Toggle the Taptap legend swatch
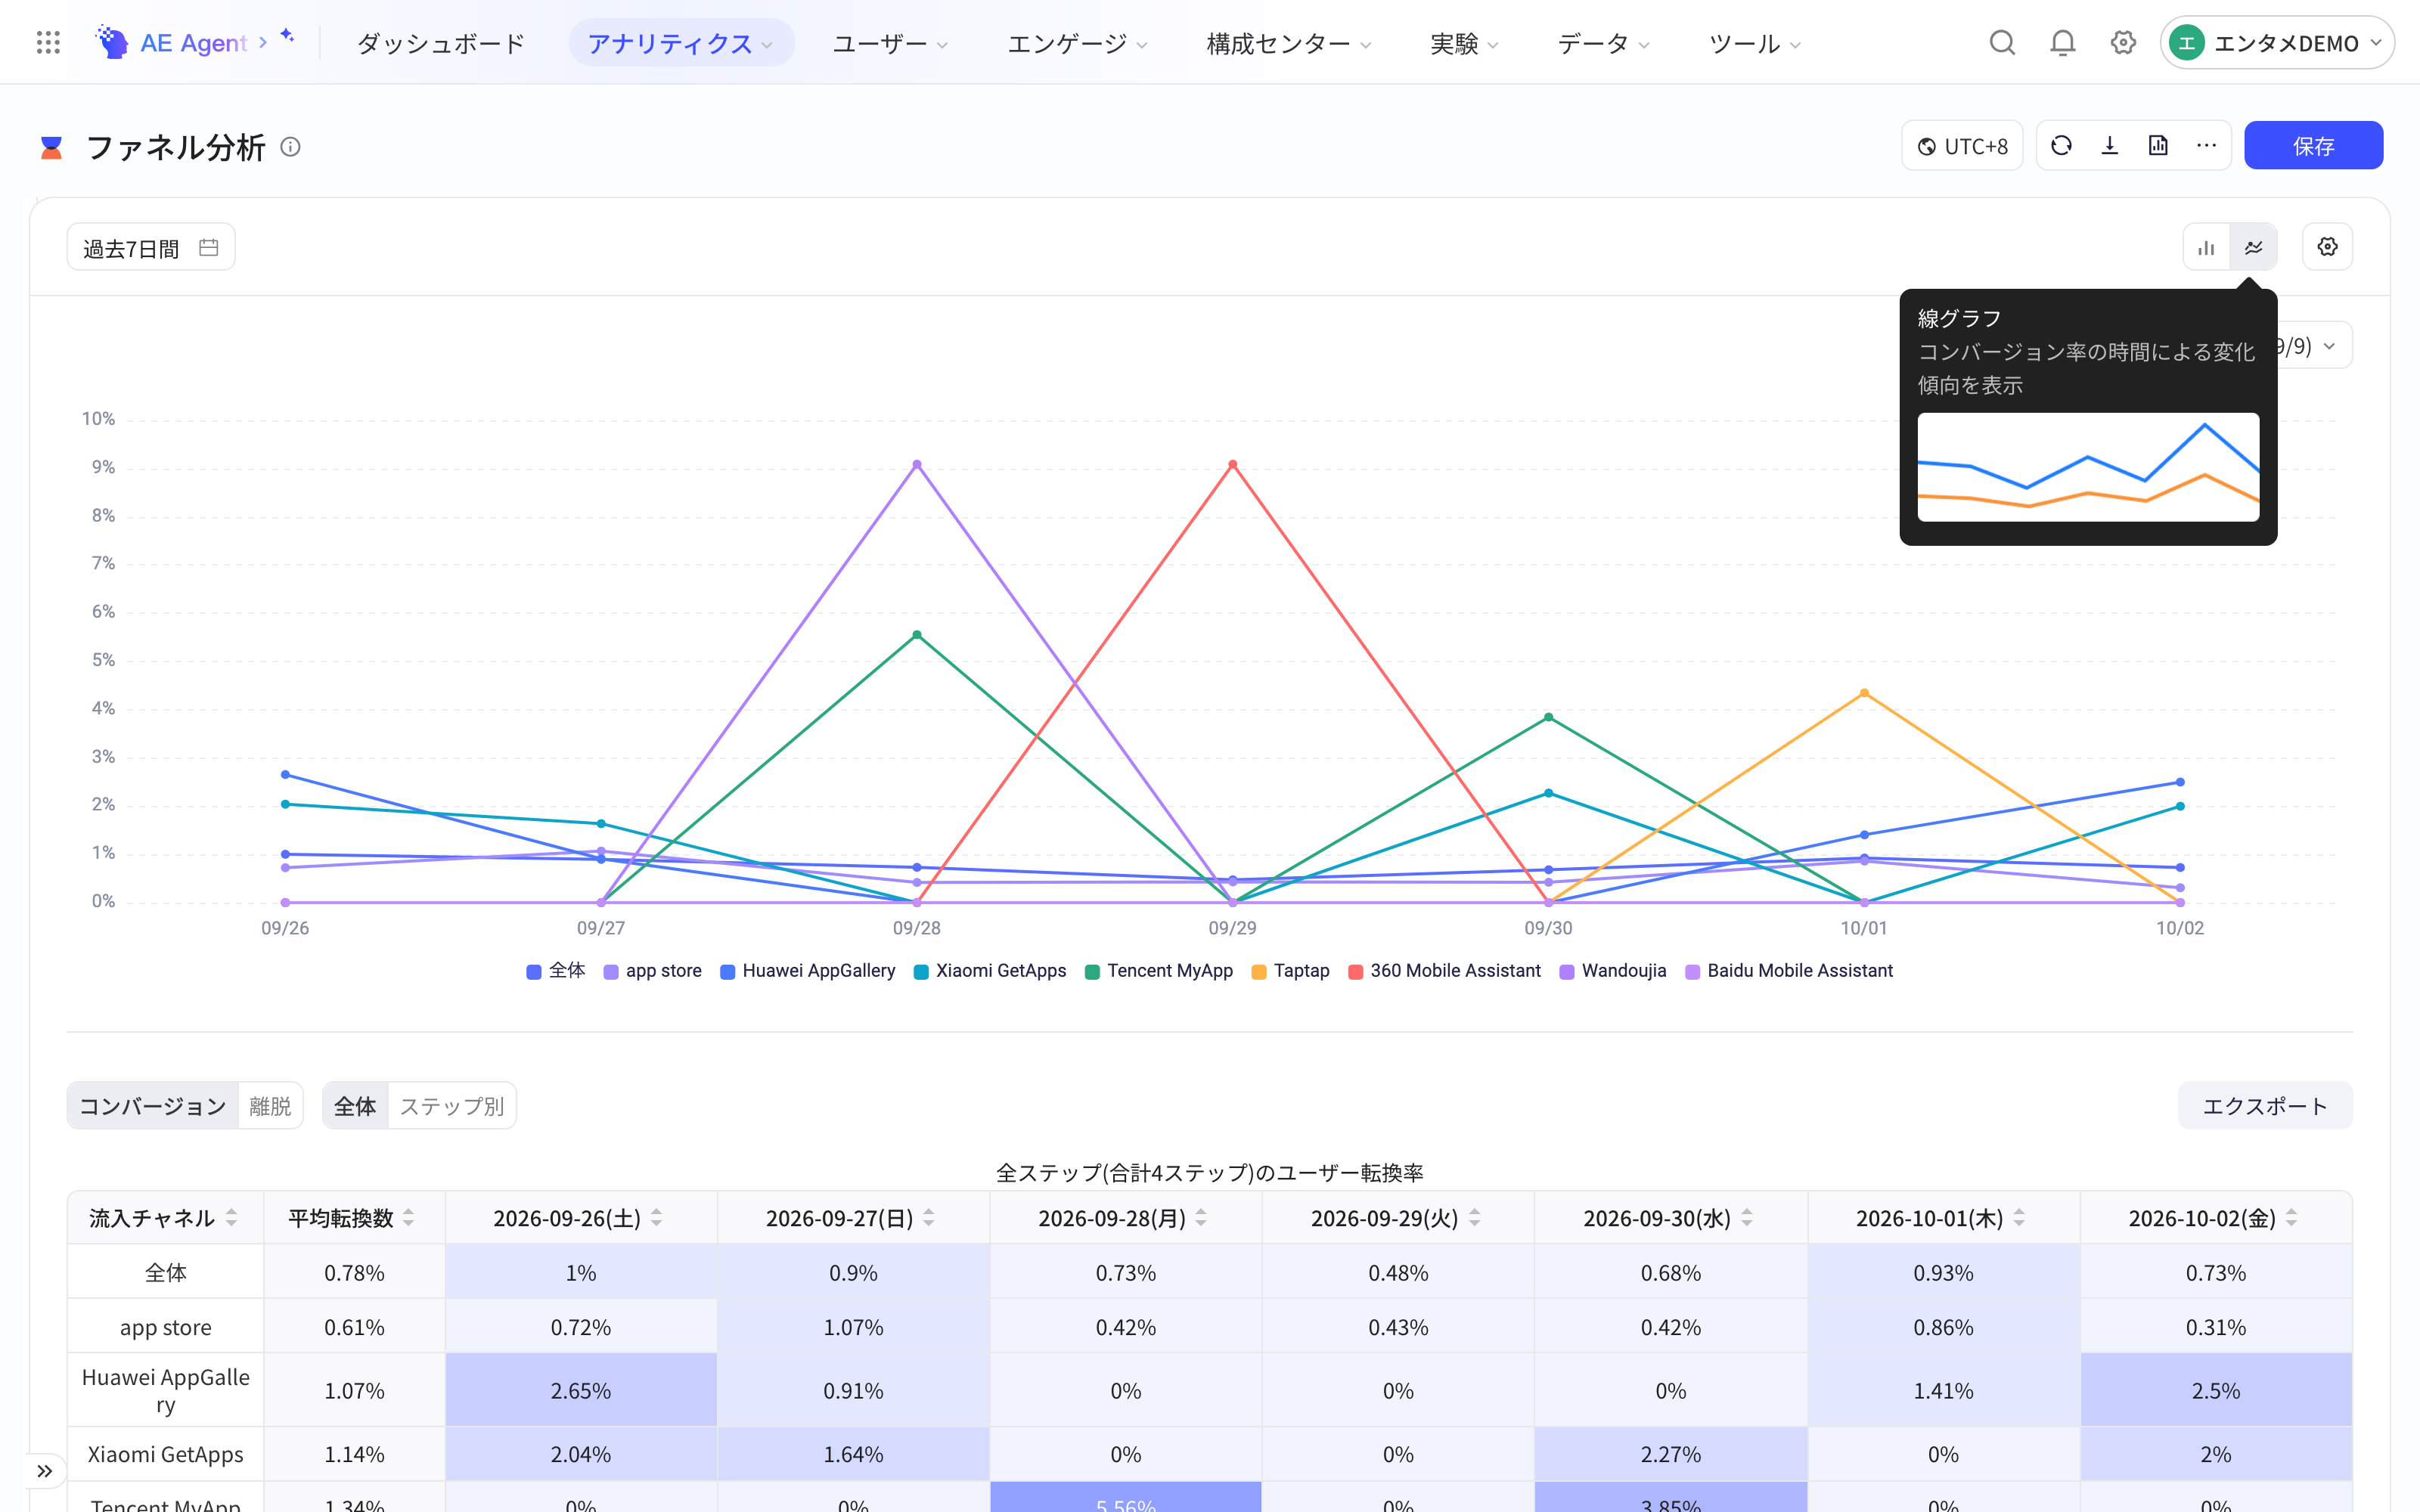 tap(1259, 972)
